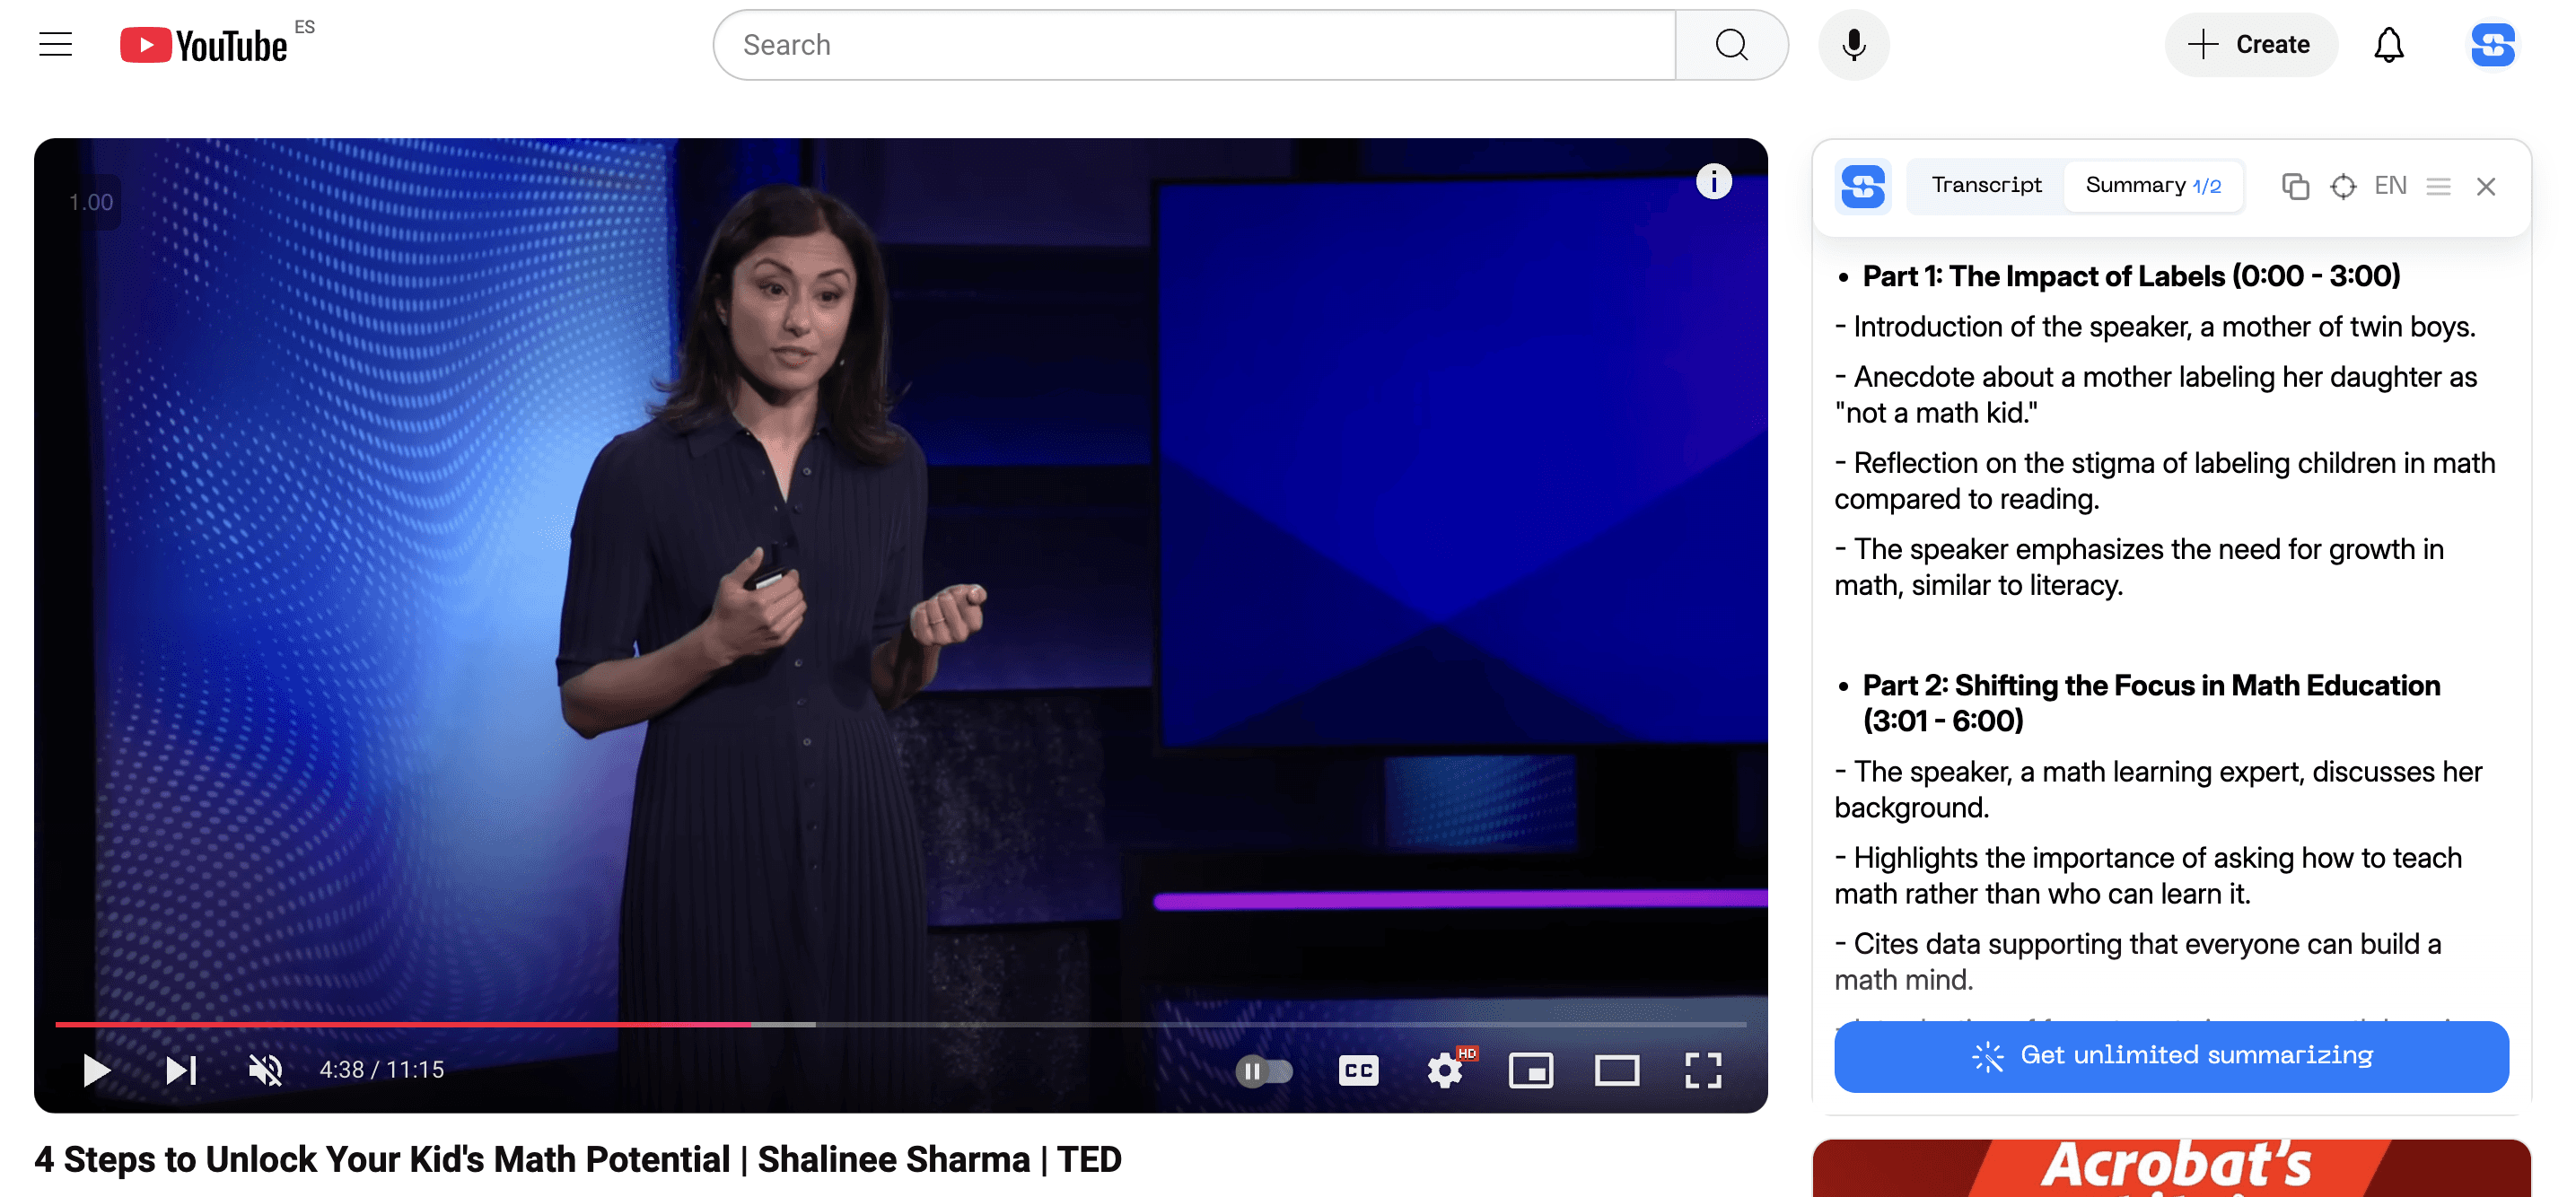Image resolution: width=2576 pixels, height=1197 pixels.
Task: Click Part 1: The Impact of Labels heading
Action: [2131, 276]
